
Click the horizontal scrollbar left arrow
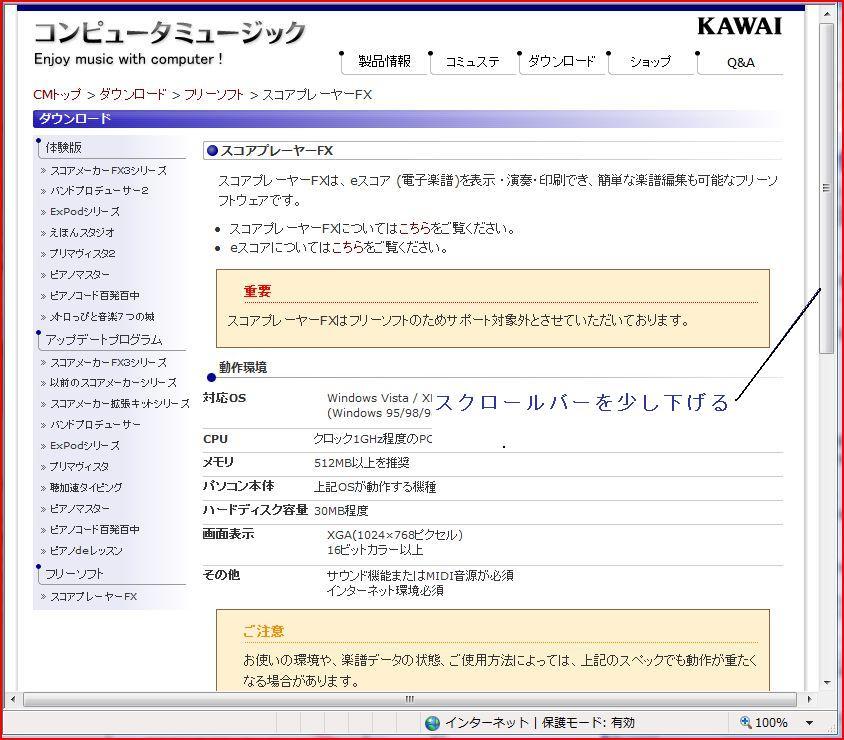[x=13, y=699]
